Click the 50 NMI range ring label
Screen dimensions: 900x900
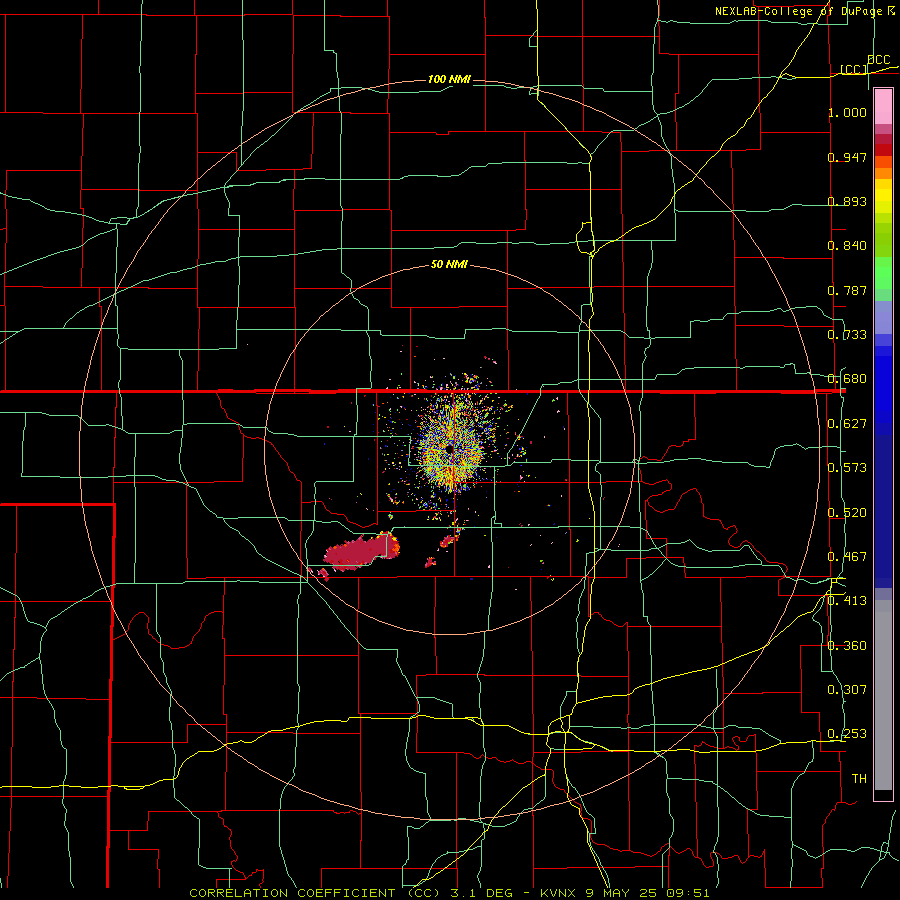coord(449,265)
